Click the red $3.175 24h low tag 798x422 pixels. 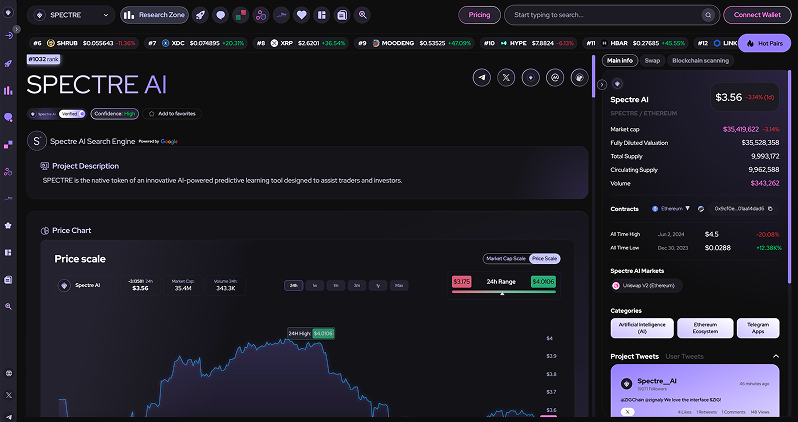[x=462, y=282]
